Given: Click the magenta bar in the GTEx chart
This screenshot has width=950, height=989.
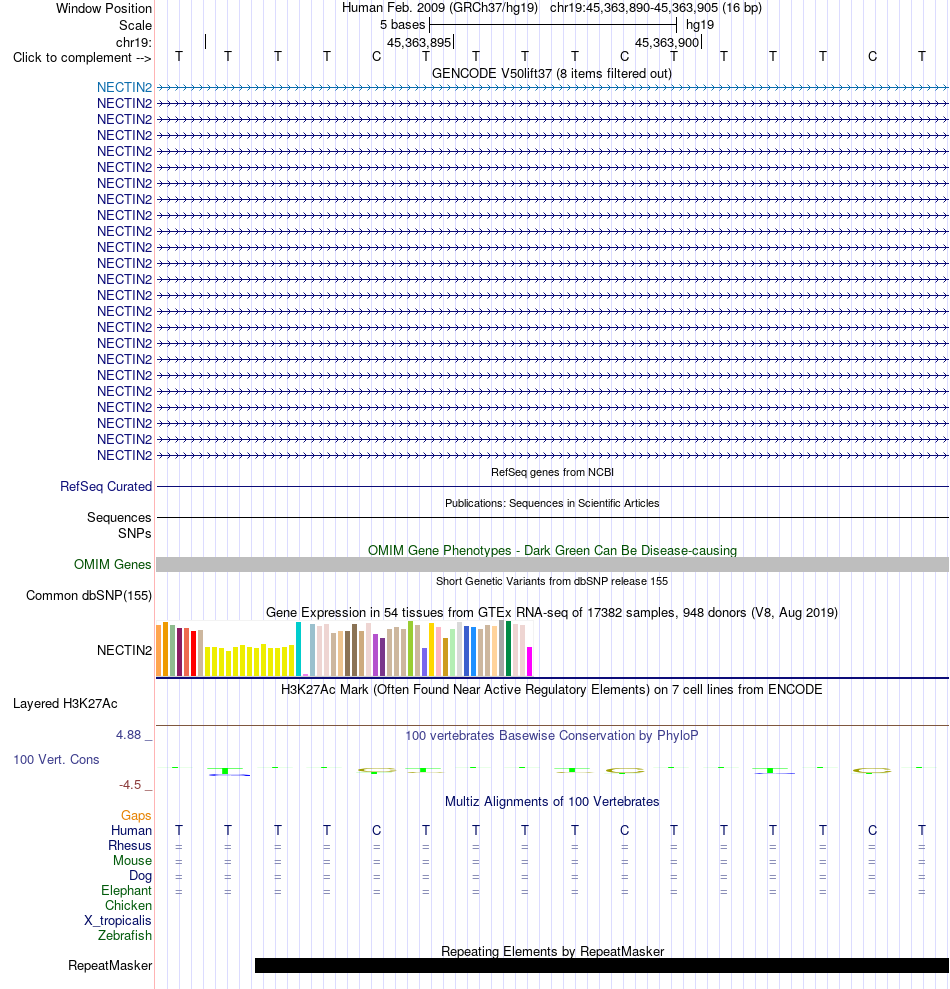Looking at the screenshot, I should pyautogui.click(x=530, y=662).
